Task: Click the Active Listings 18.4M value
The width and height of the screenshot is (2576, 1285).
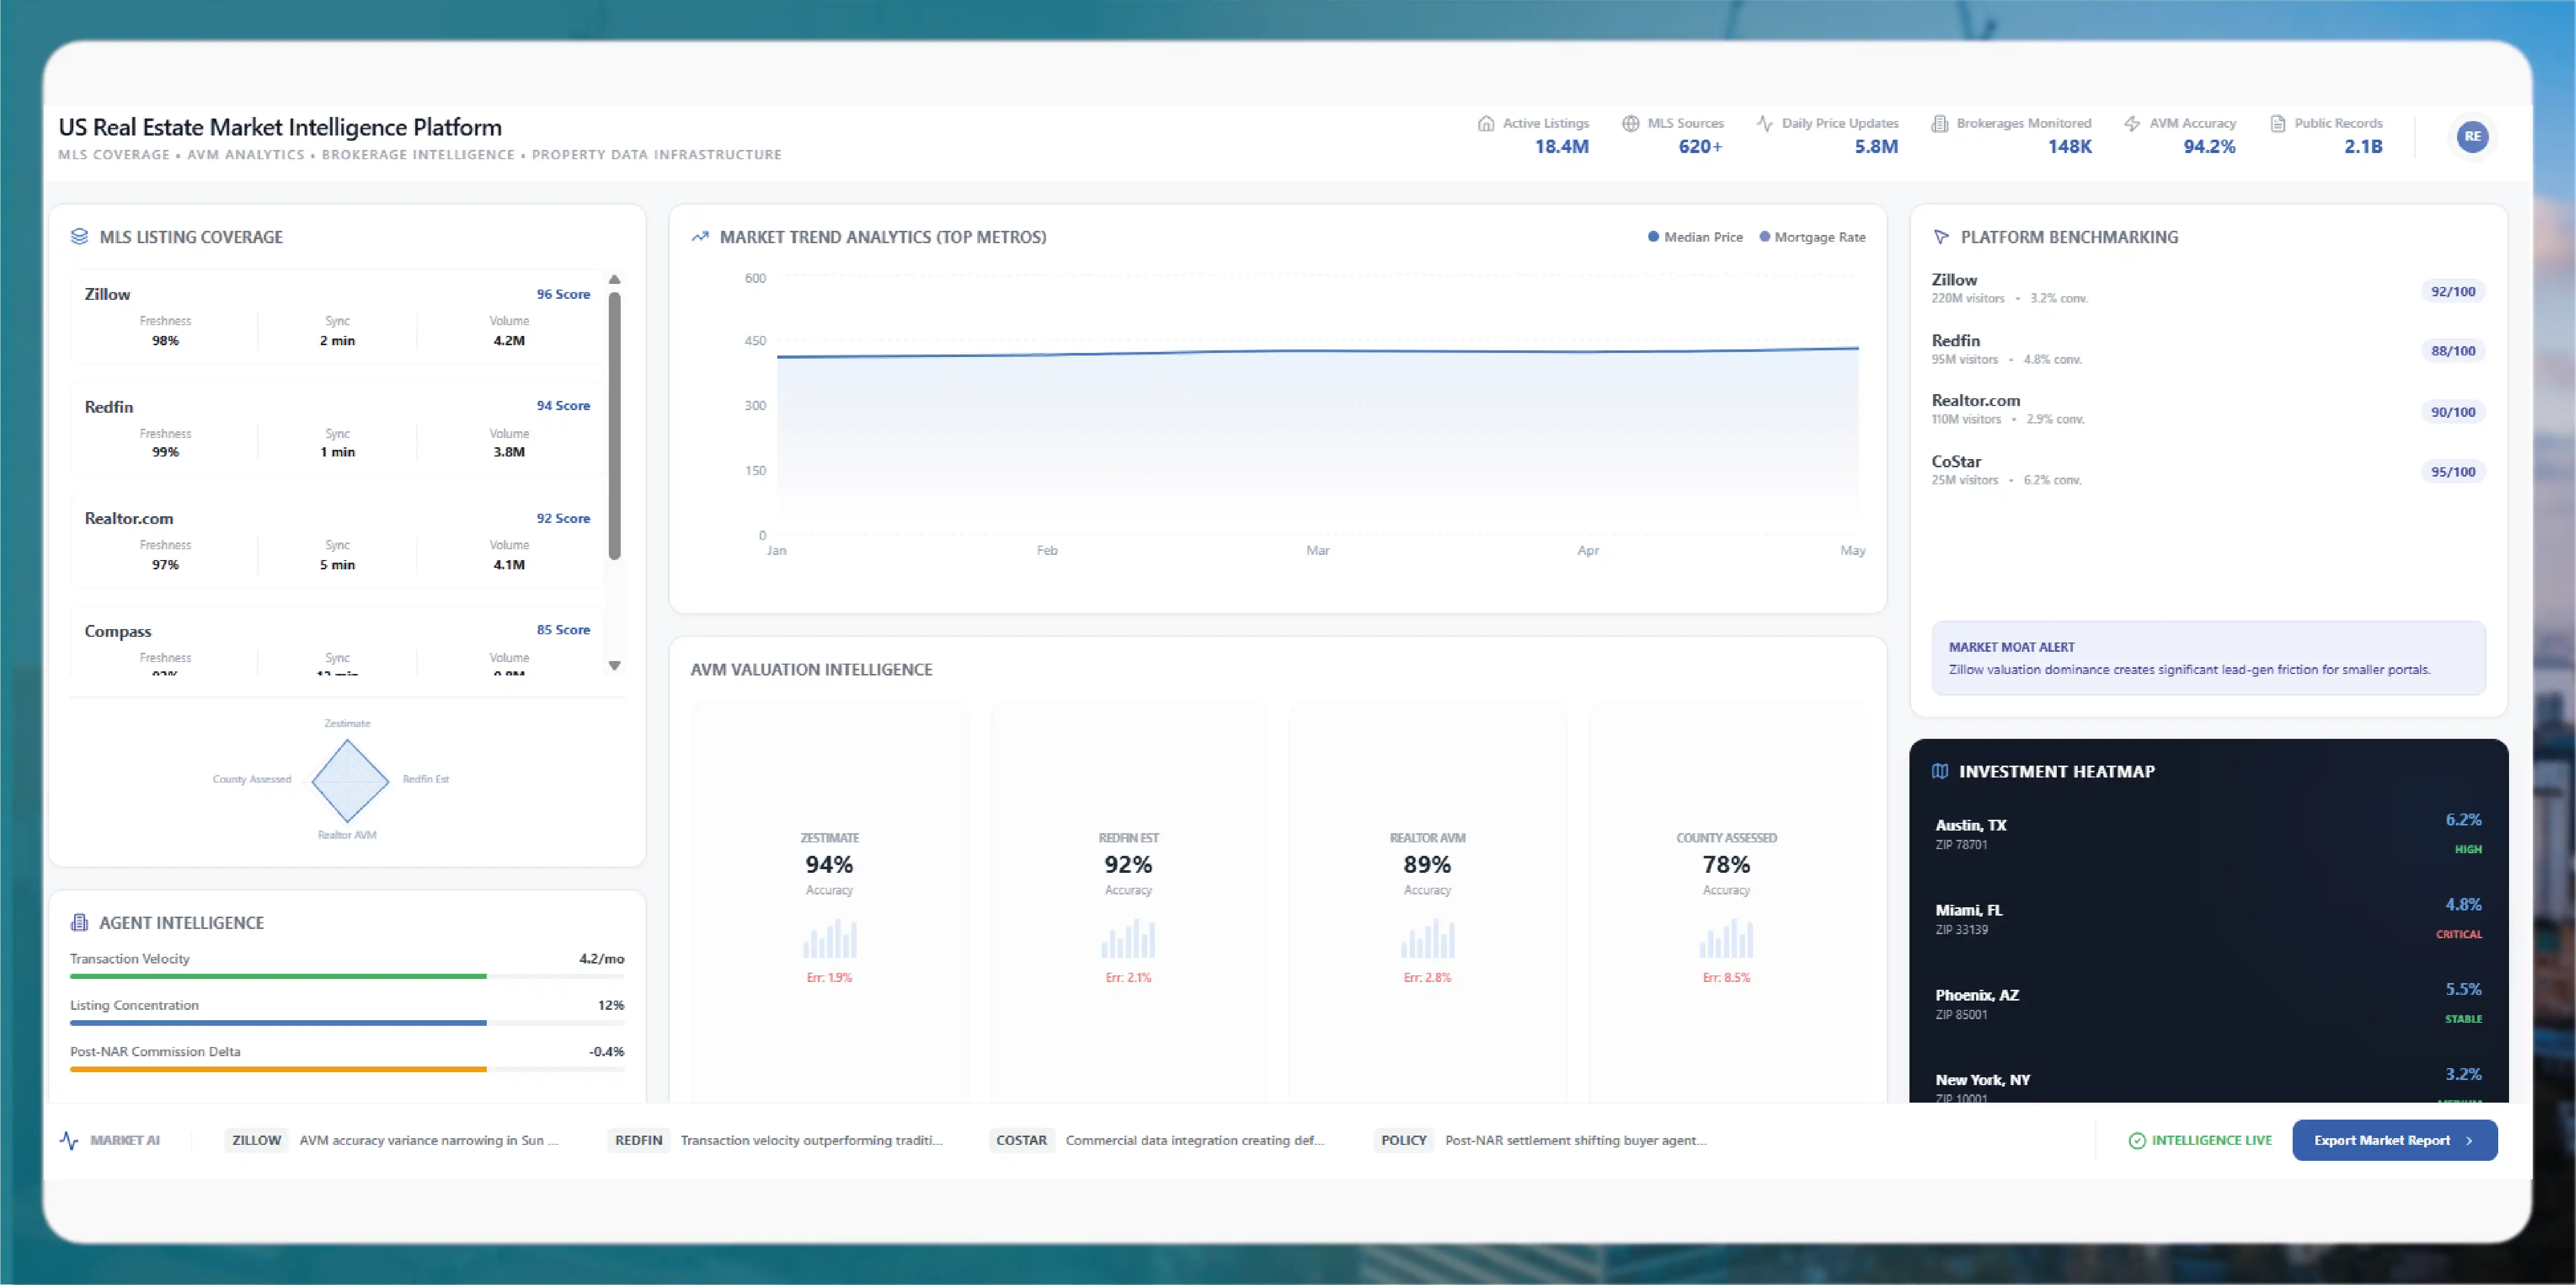Action: (x=1561, y=147)
